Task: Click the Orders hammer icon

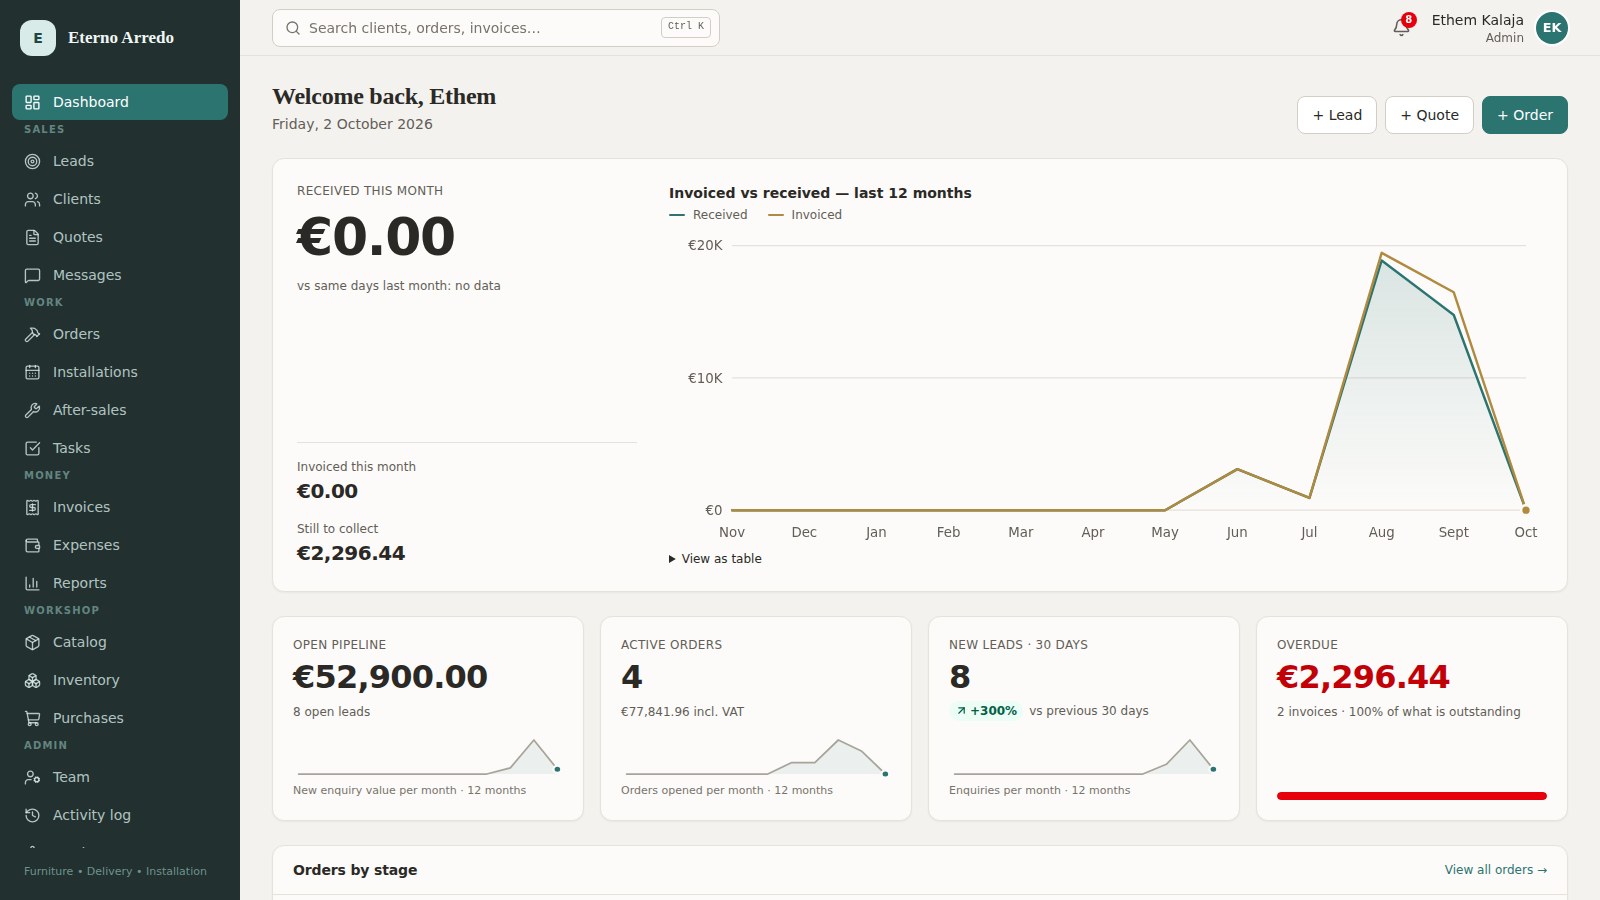Action: point(32,334)
